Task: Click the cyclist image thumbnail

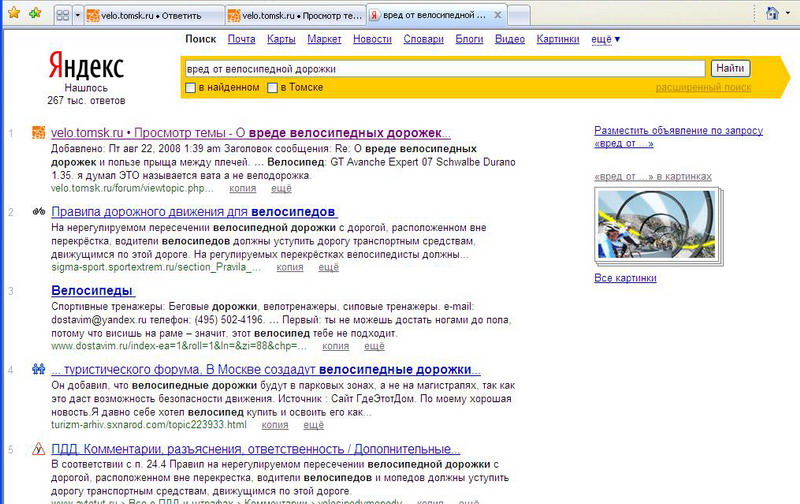Action: (657, 224)
